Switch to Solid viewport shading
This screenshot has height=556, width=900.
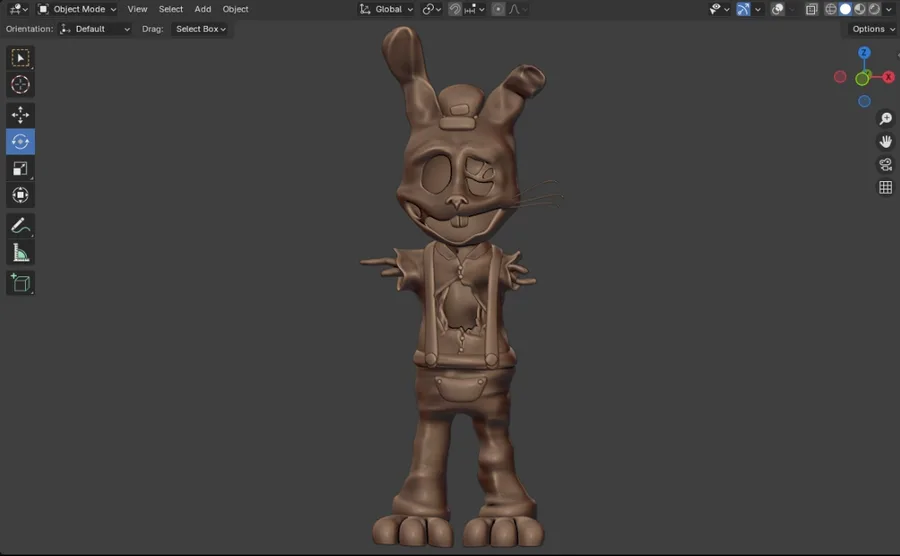tap(845, 9)
